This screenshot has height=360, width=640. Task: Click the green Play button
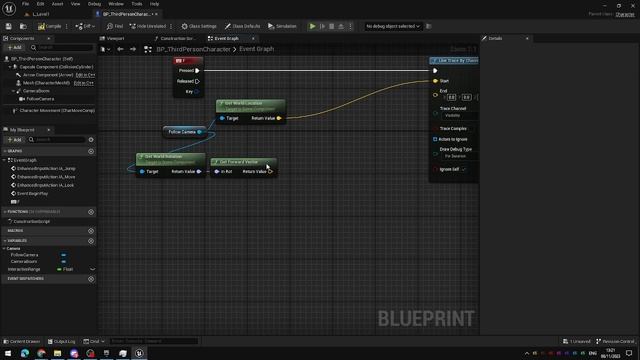[x=312, y=26]
